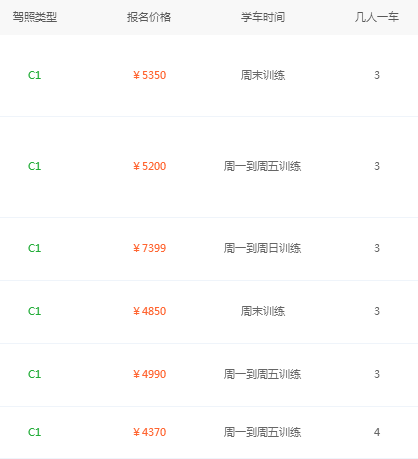The image size is (418, 459).
Task: Click the 学车时间 column header
Action: (x=263, y=17)
